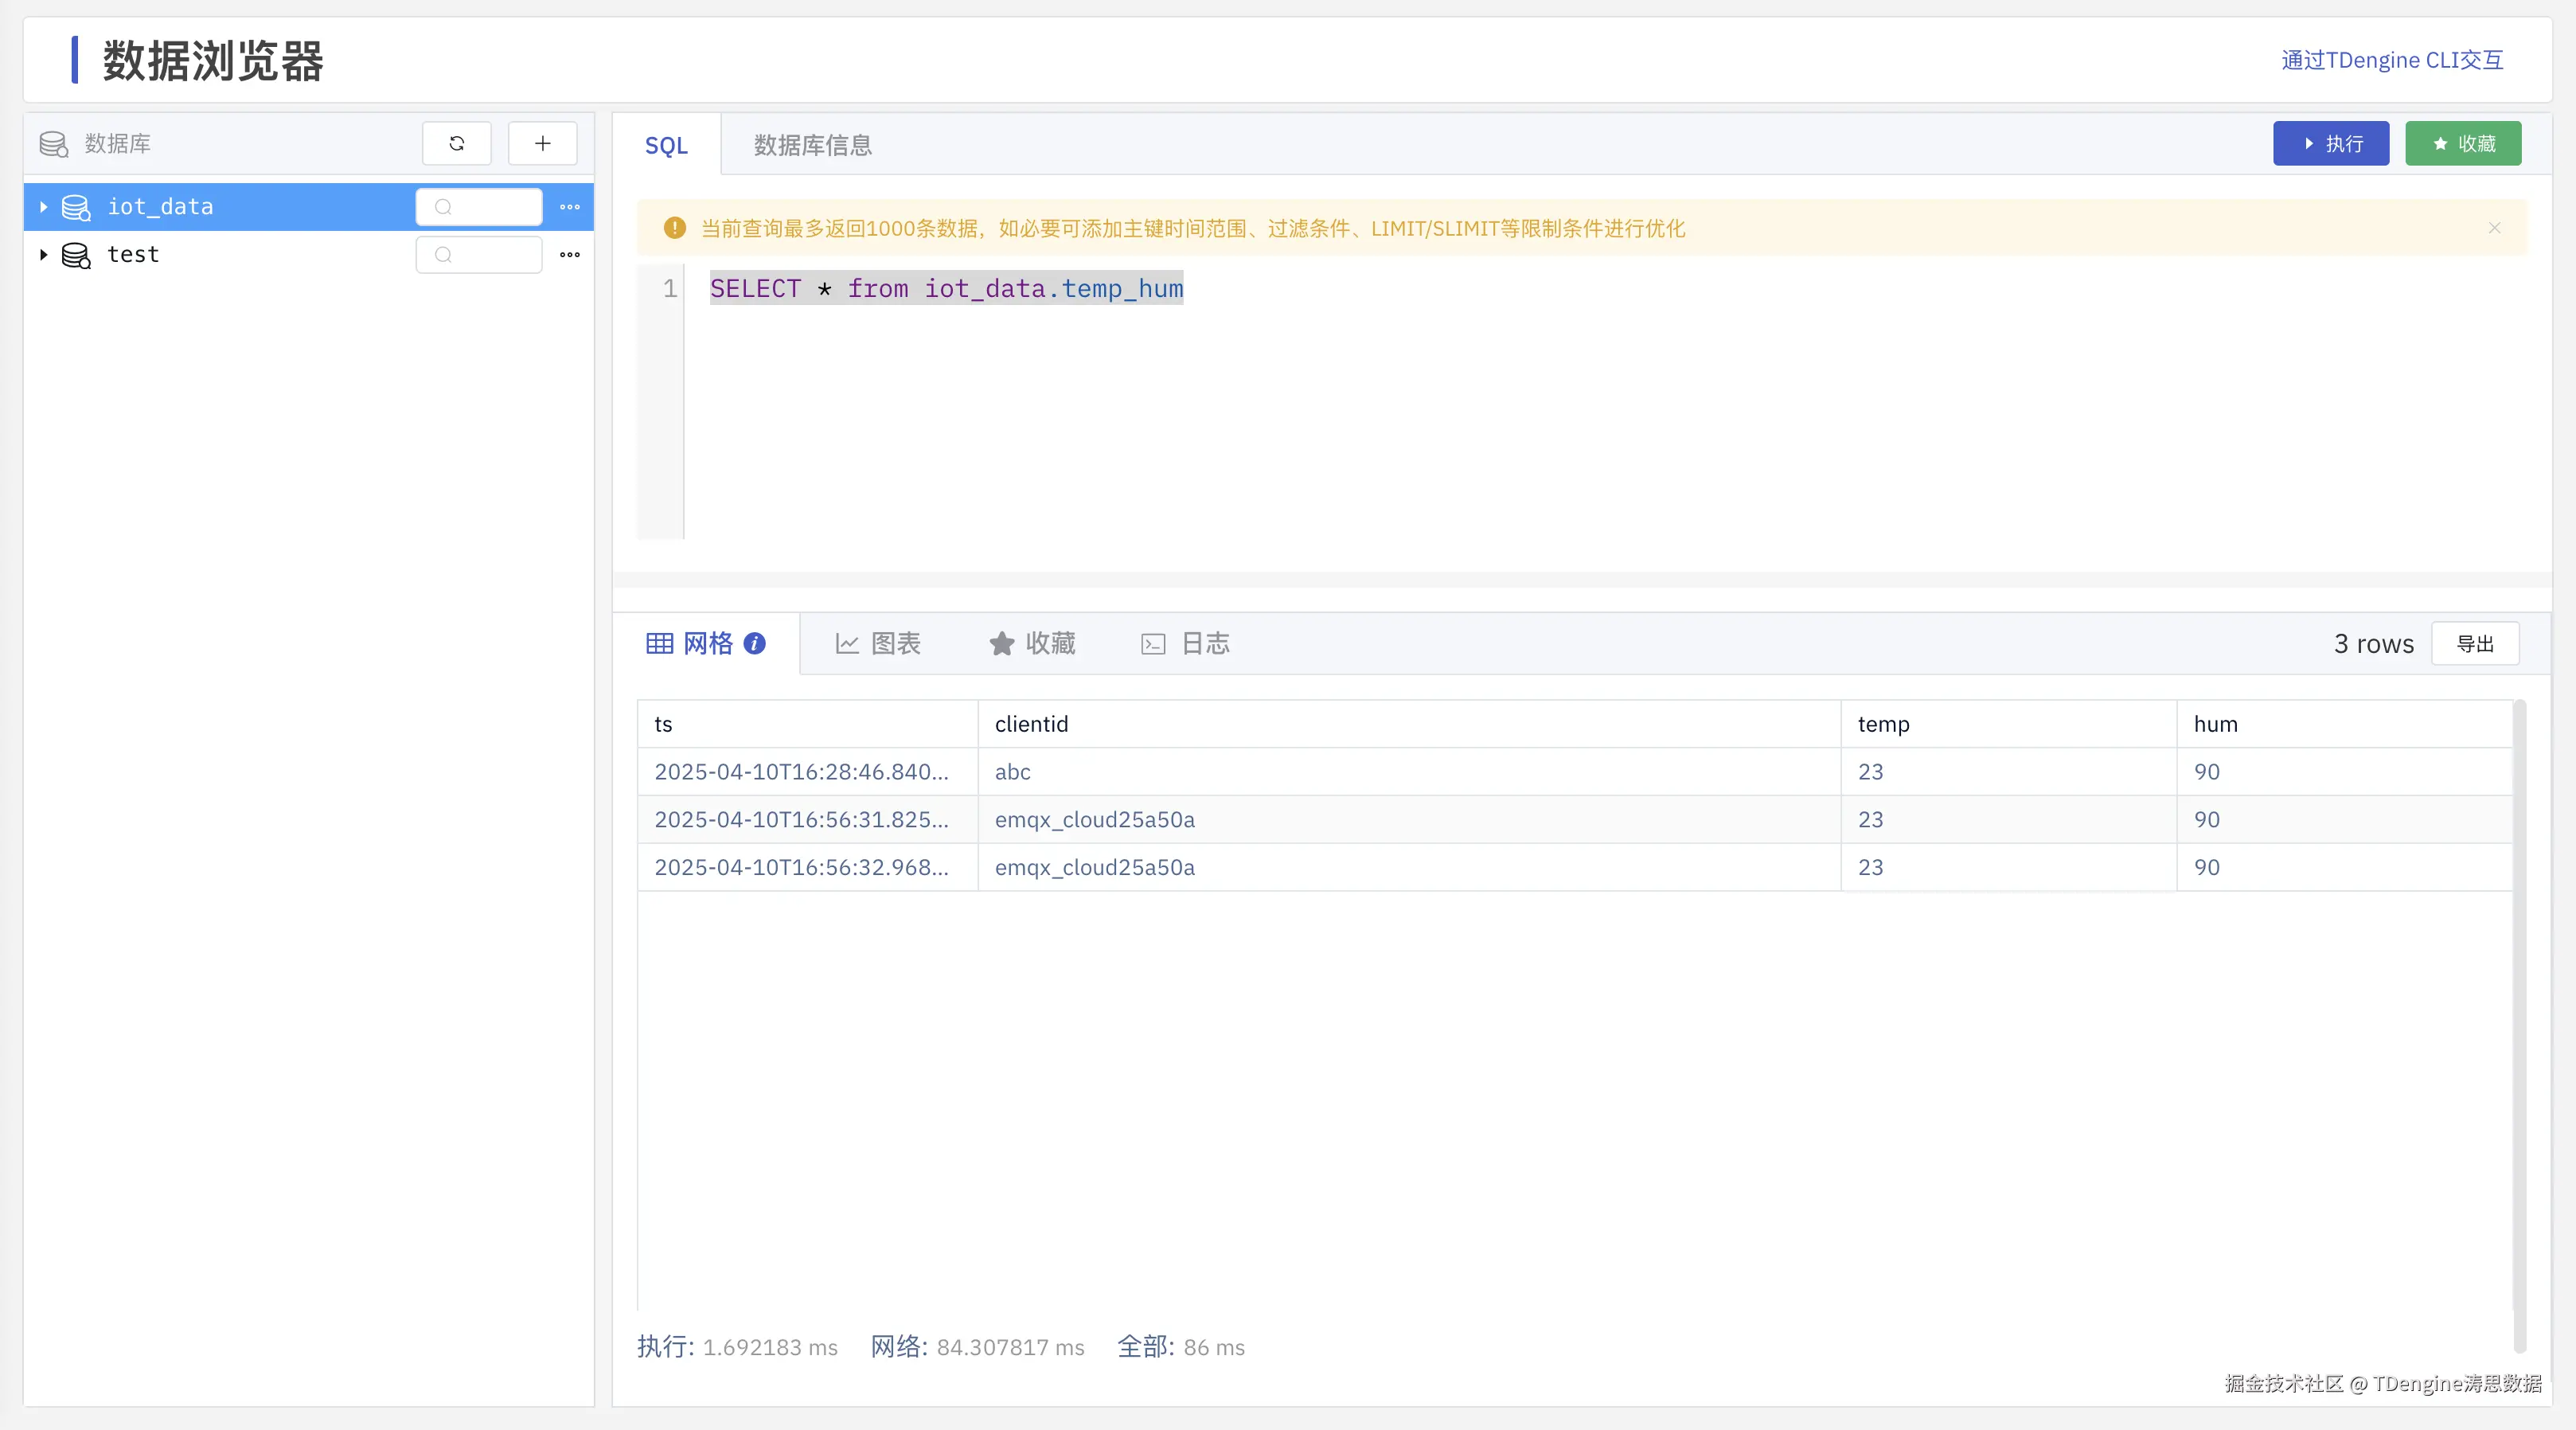Select the SQL tab

pyautogui.click(x=666, y=145)
